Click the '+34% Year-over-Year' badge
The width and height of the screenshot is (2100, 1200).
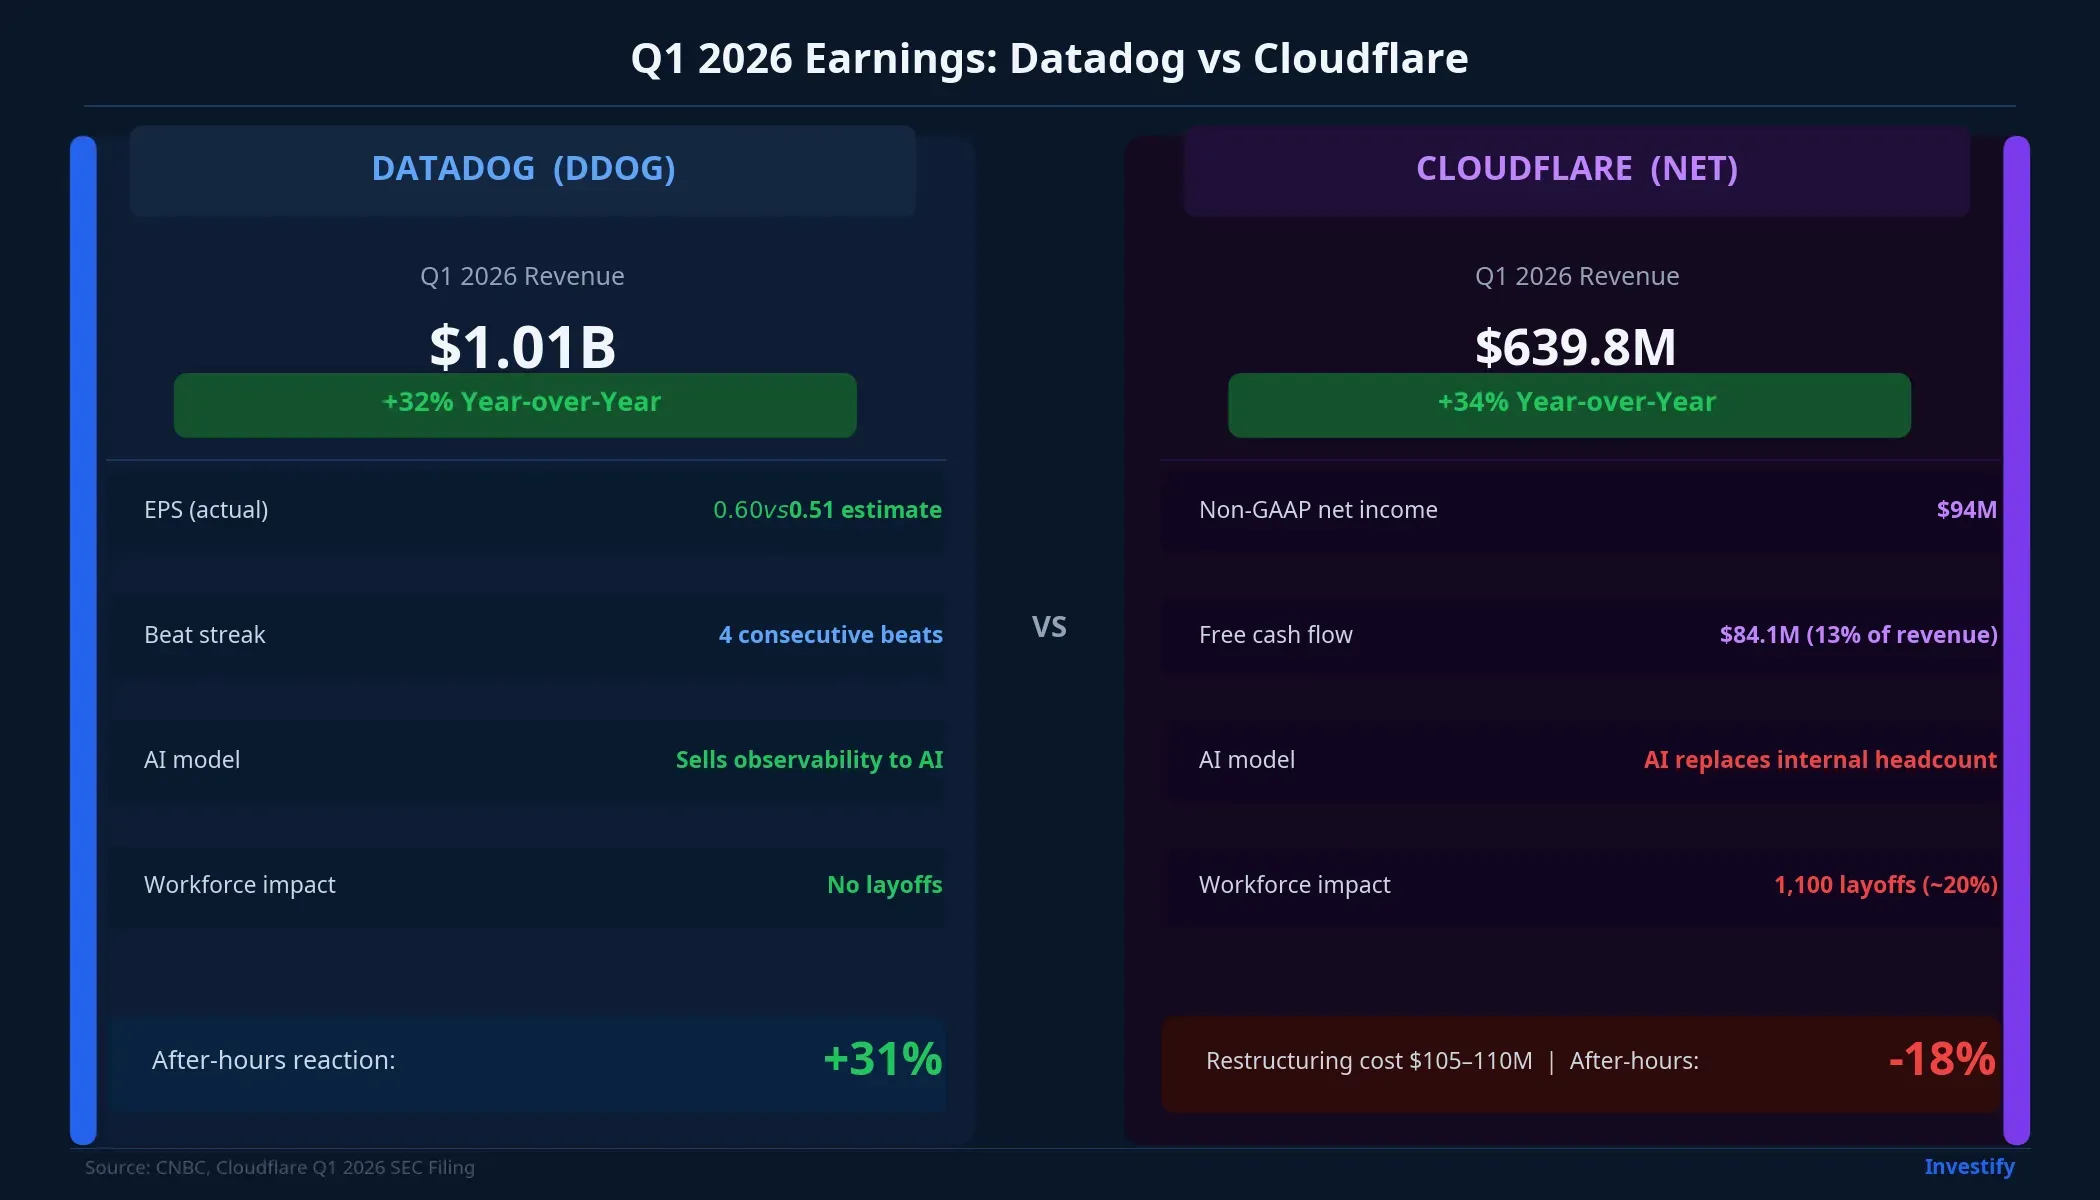pos(1569,405)
